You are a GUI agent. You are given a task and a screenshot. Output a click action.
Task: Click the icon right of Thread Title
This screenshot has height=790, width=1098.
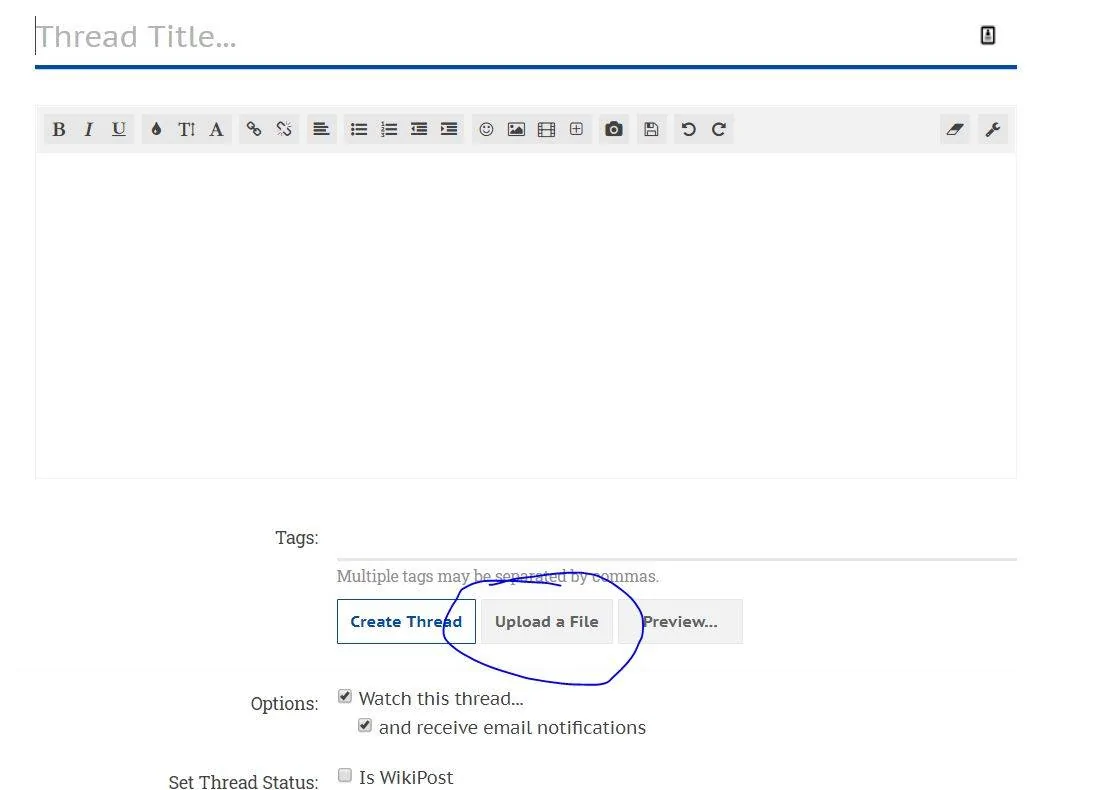pyautogui.click(x=987, y=36)
